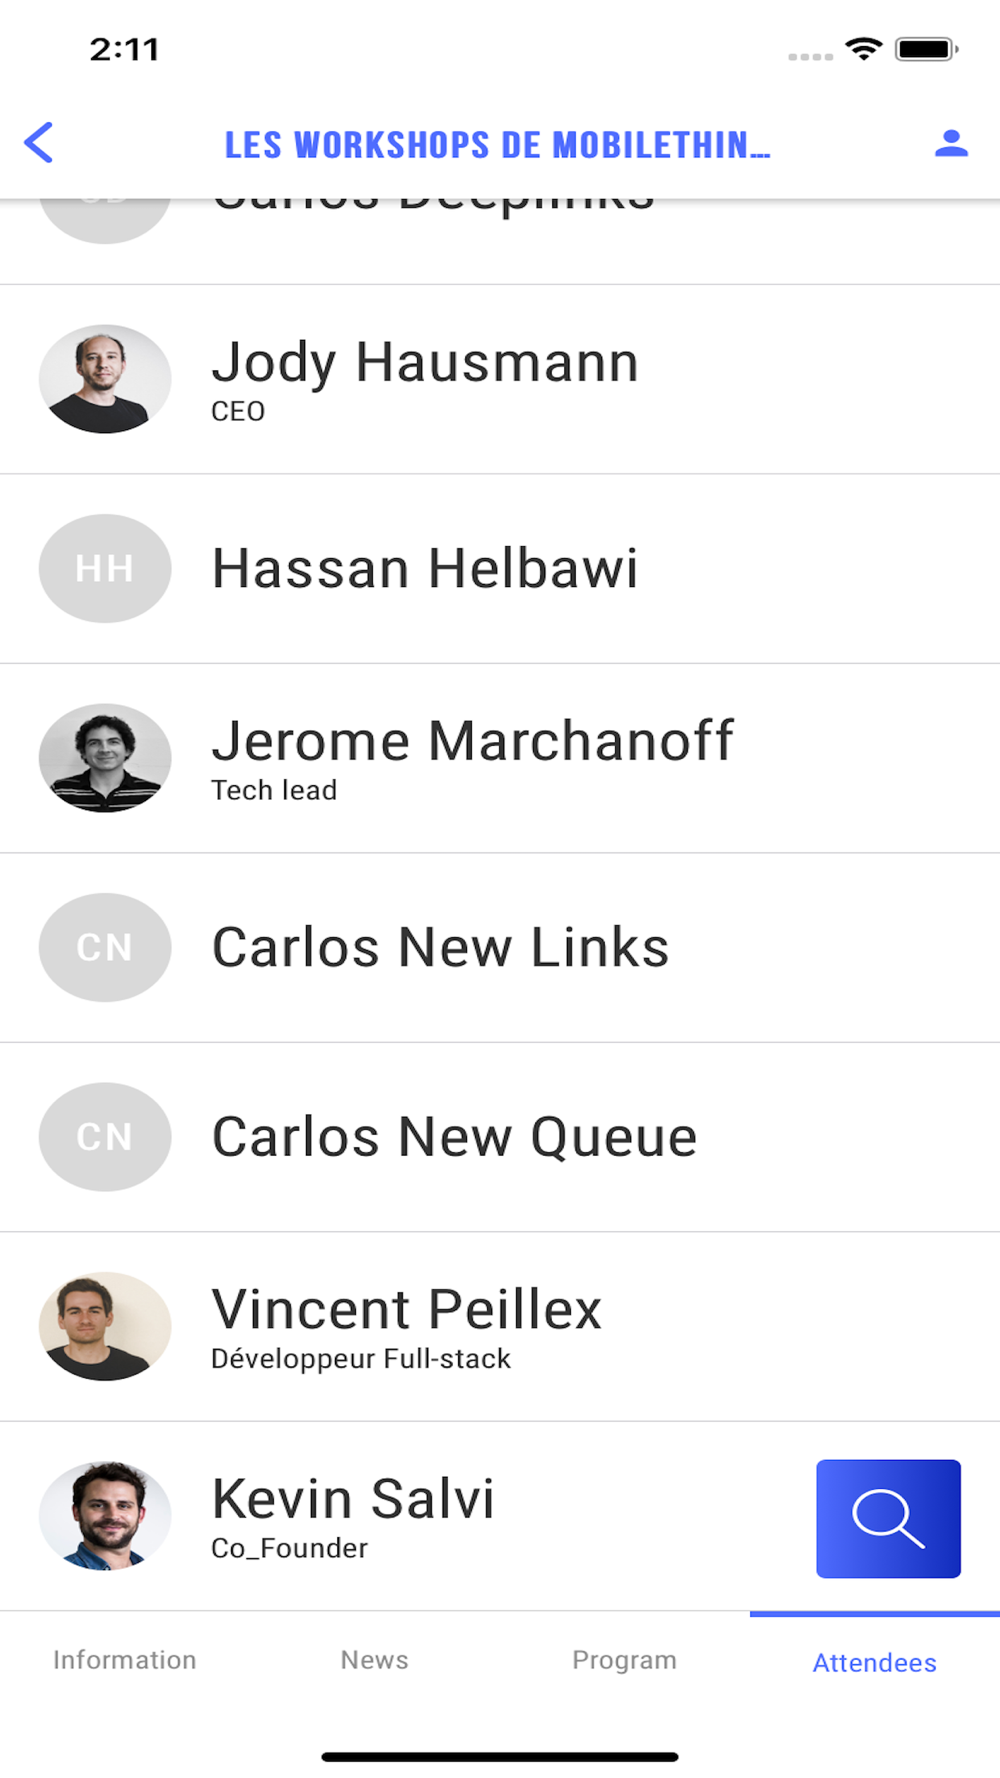Select the Attendees tab
This screenshot has width=1000, height=1778.
coord(874,1662)
